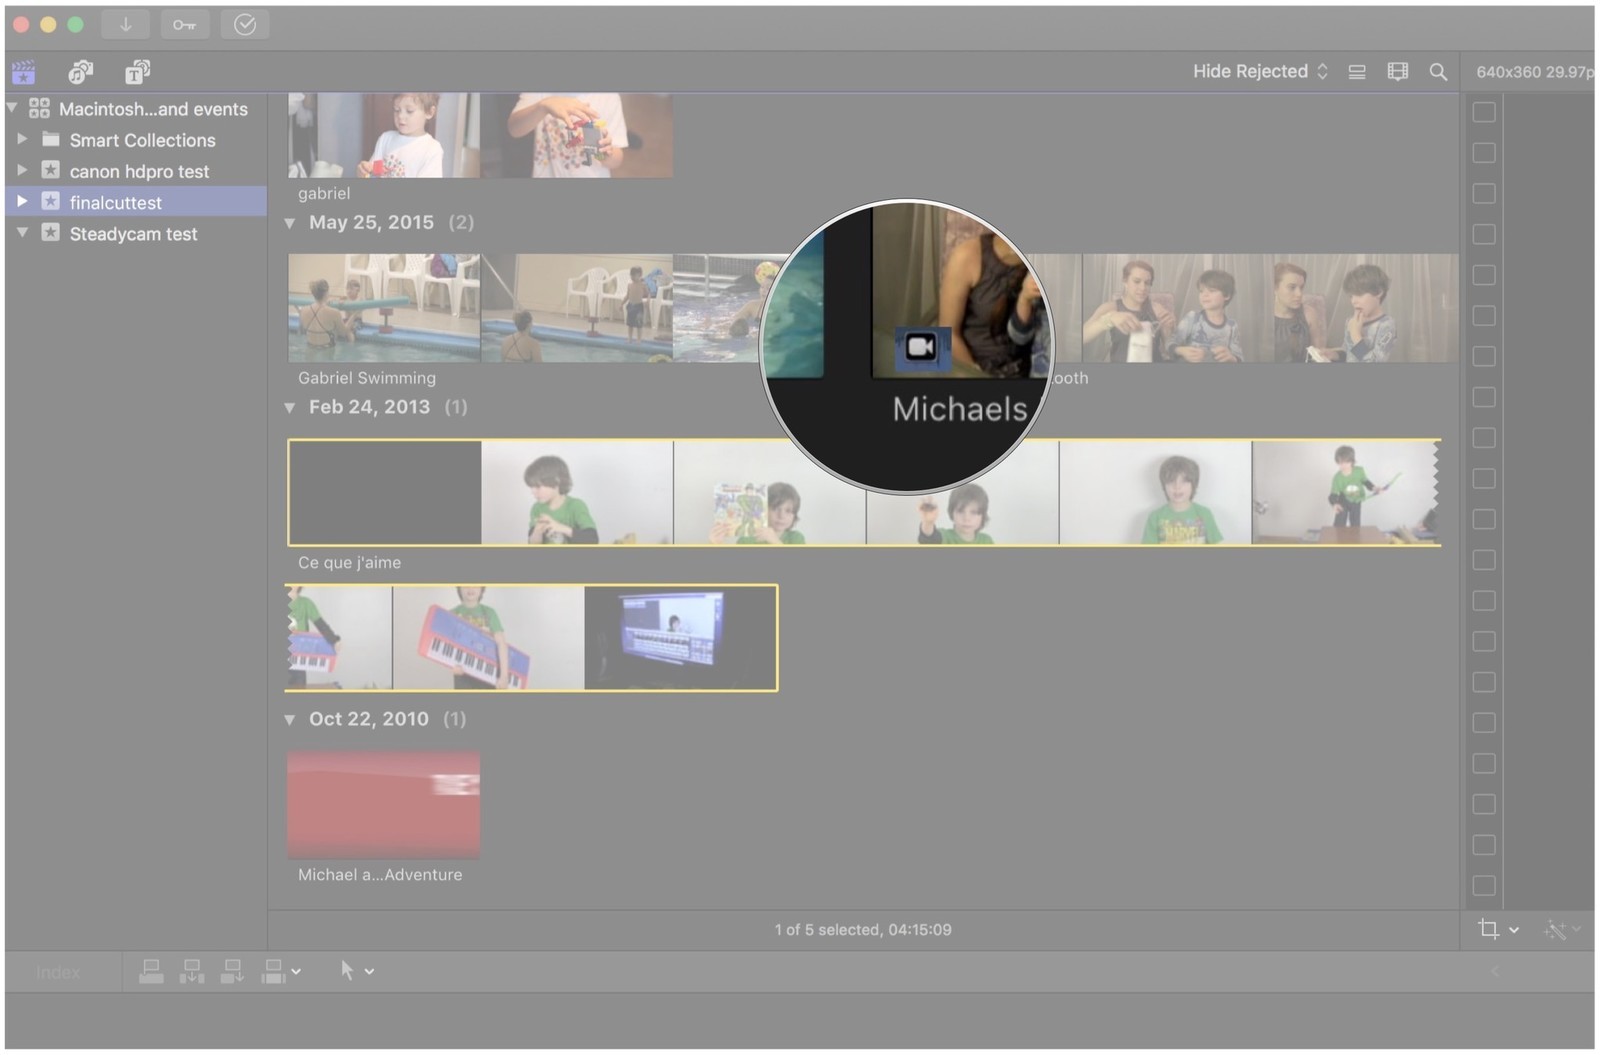Screen dimensions: 1600x1055
Task: Click the 640x360 29.97p resolution label
Action: click(x=1533, y=71)
